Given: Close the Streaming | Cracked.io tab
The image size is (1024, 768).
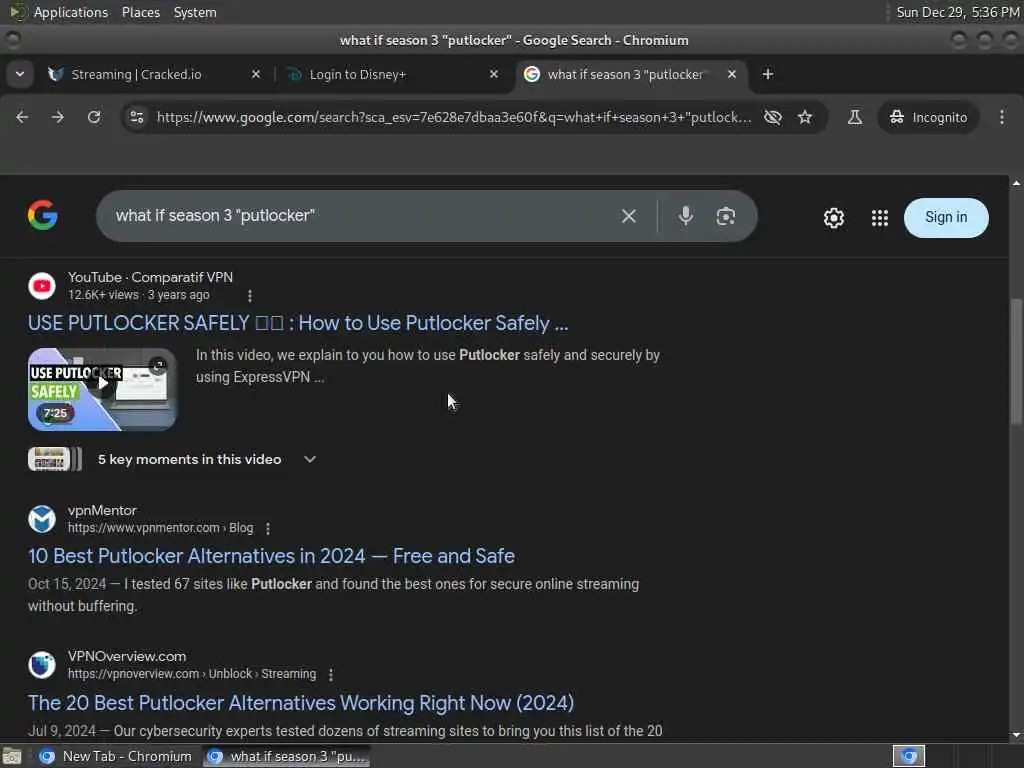Looking at the screenshot, I should point(256,74).
